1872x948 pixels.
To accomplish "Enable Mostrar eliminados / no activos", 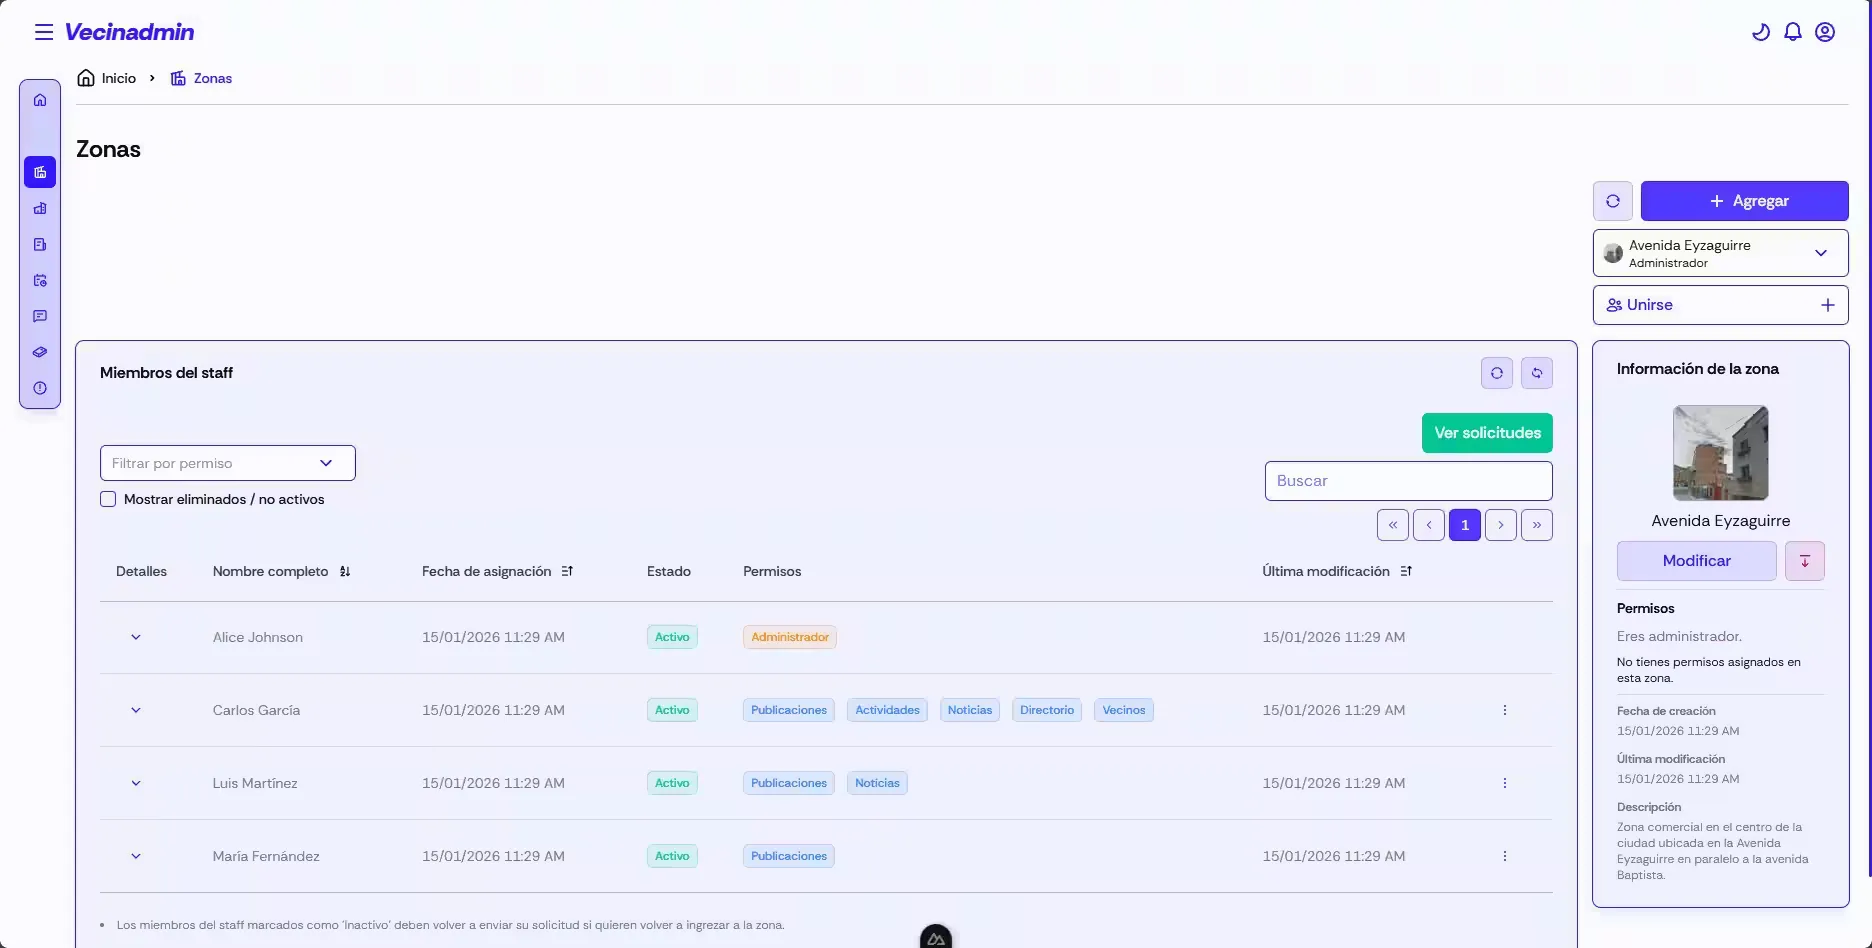I will 107,499.
